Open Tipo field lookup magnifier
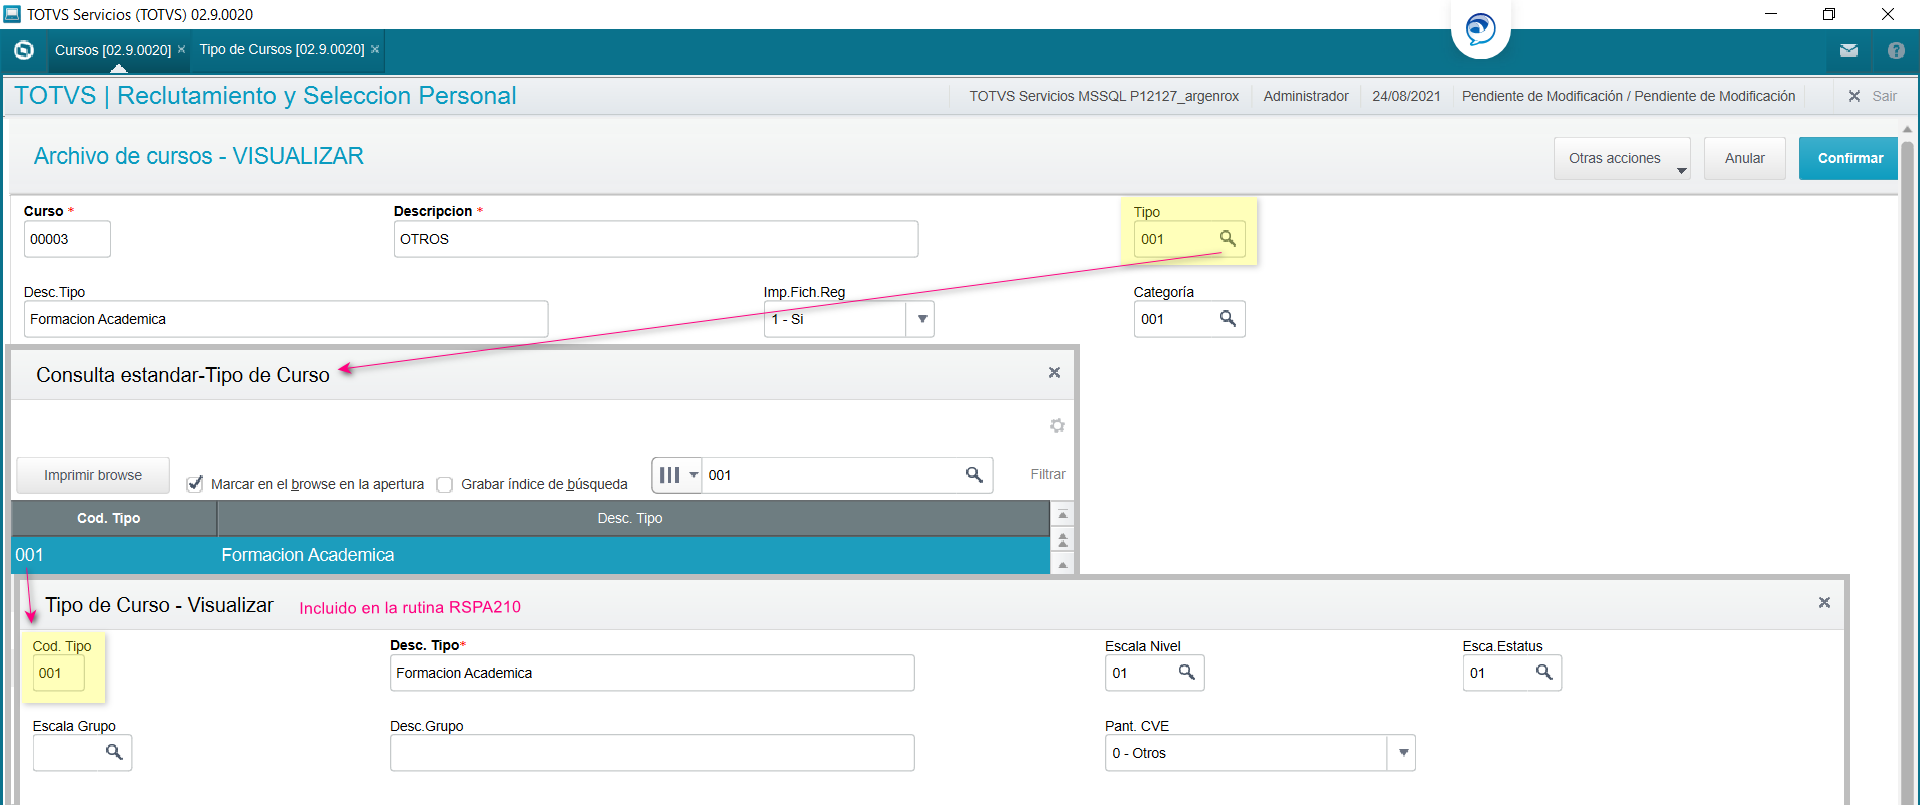1920x805 pixels. [1227, 238]
